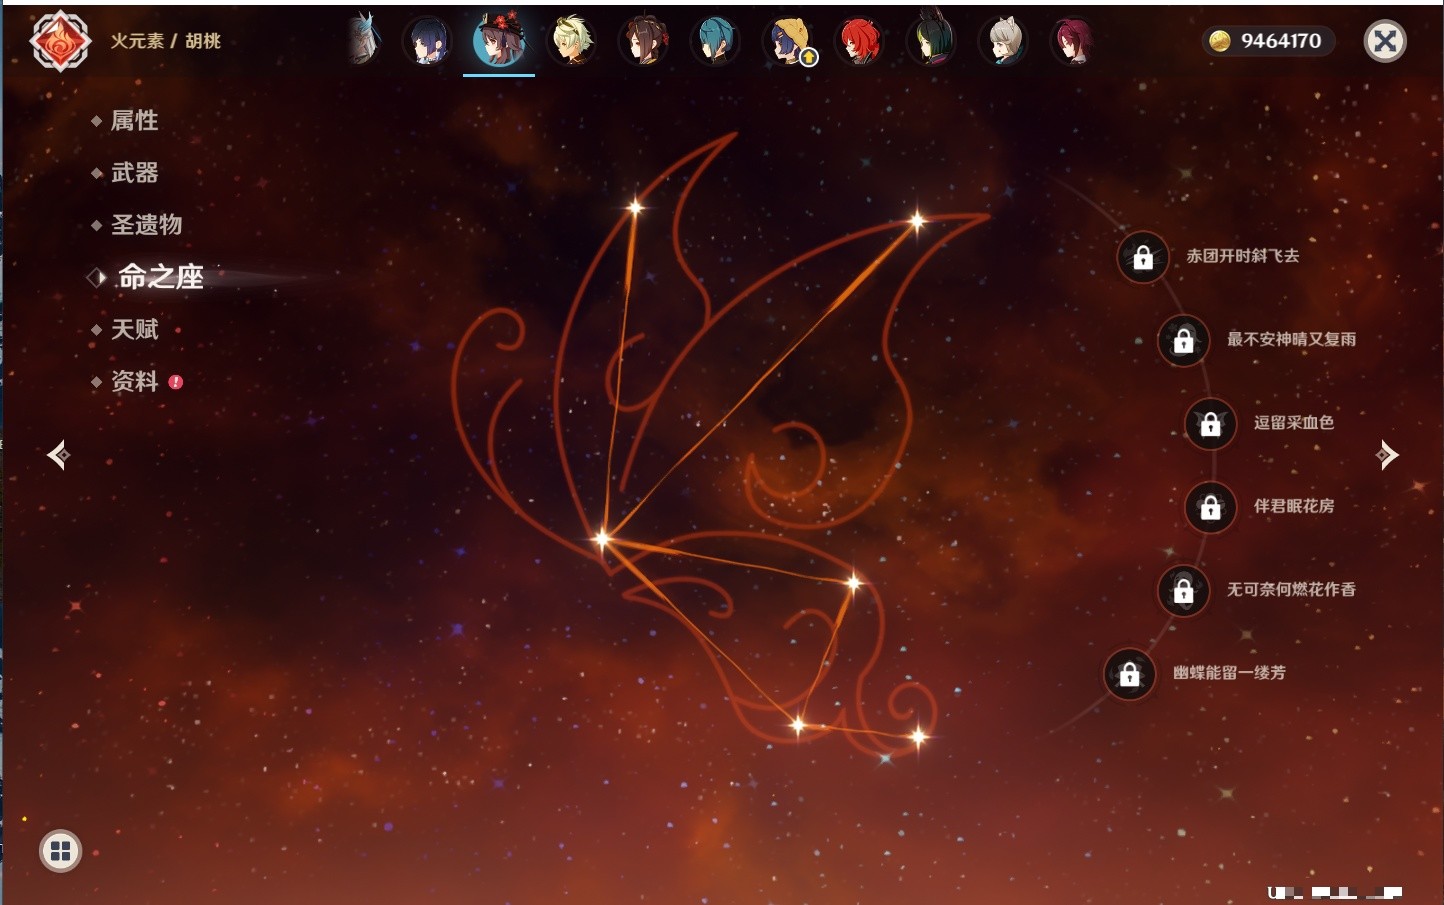Select the teal-haired character avatar
The width and height of the screenshot is (1444, 905).
715,41
